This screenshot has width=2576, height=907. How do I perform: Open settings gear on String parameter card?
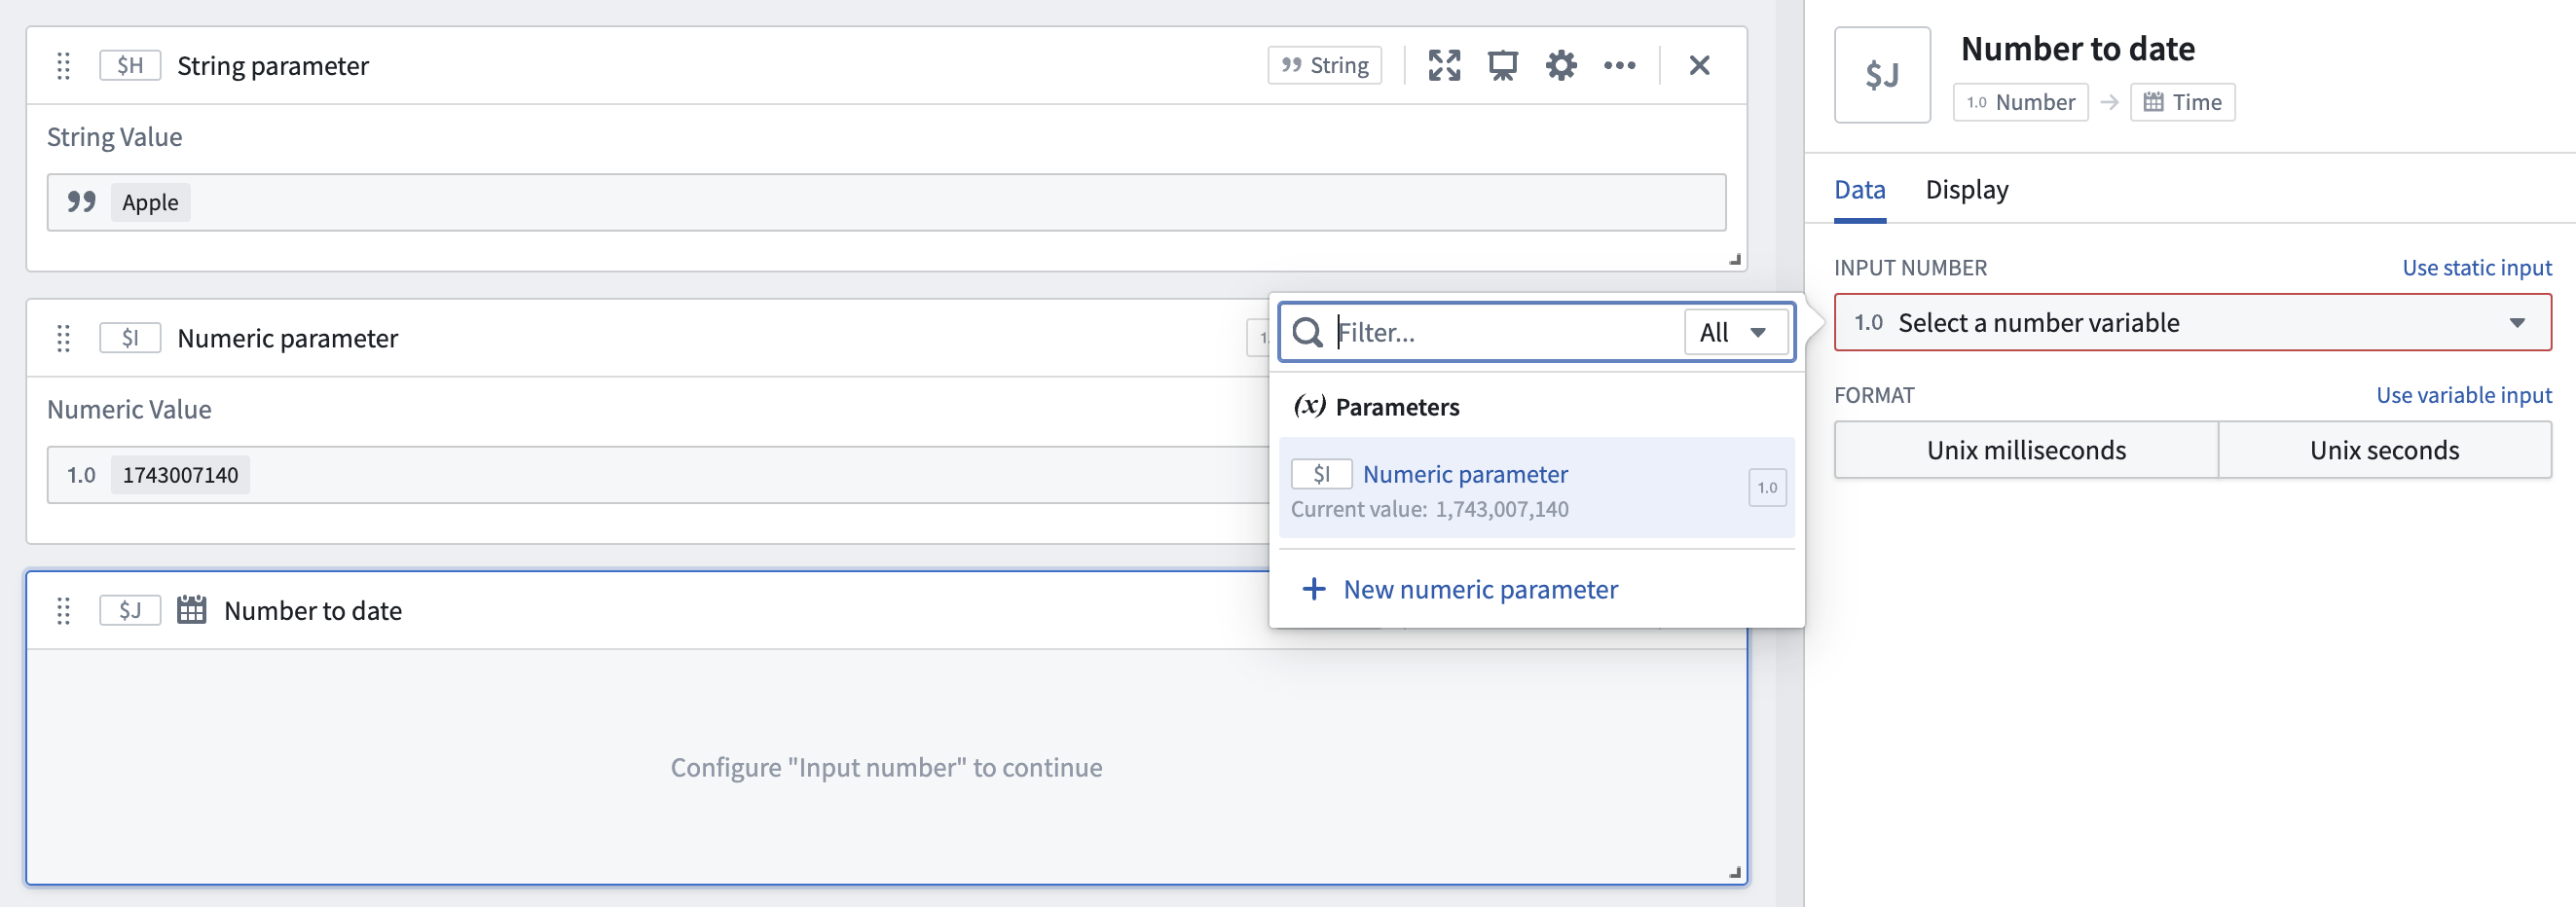pos(1561,66)
